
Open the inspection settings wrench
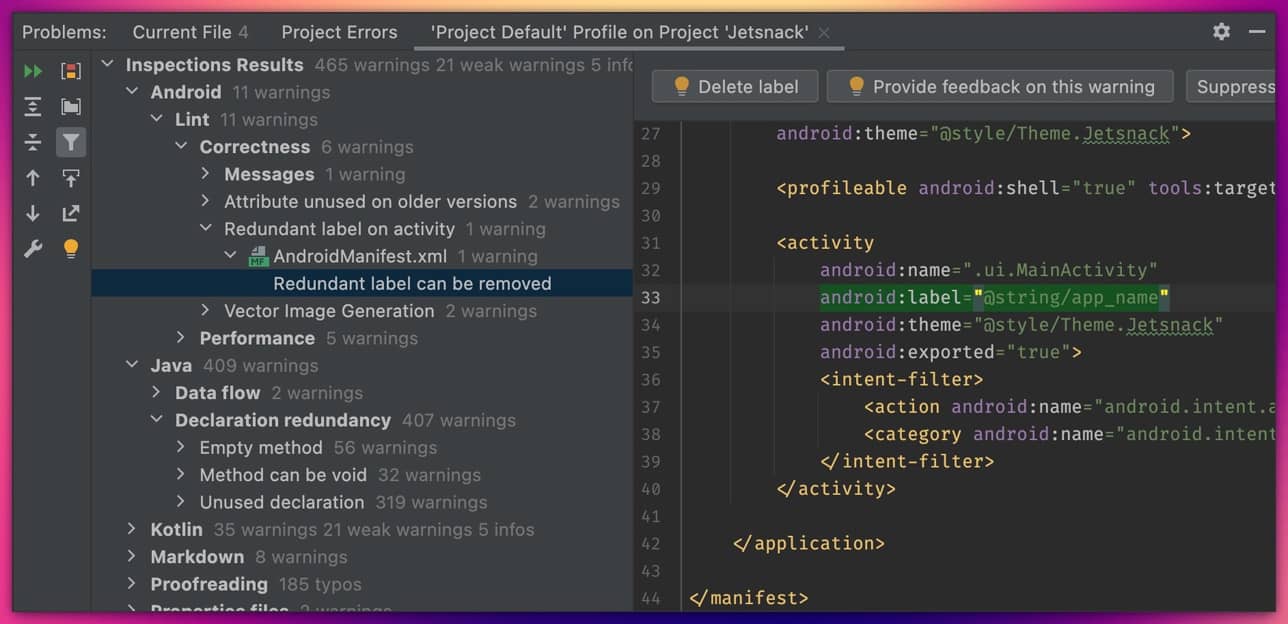coord(33,248)
